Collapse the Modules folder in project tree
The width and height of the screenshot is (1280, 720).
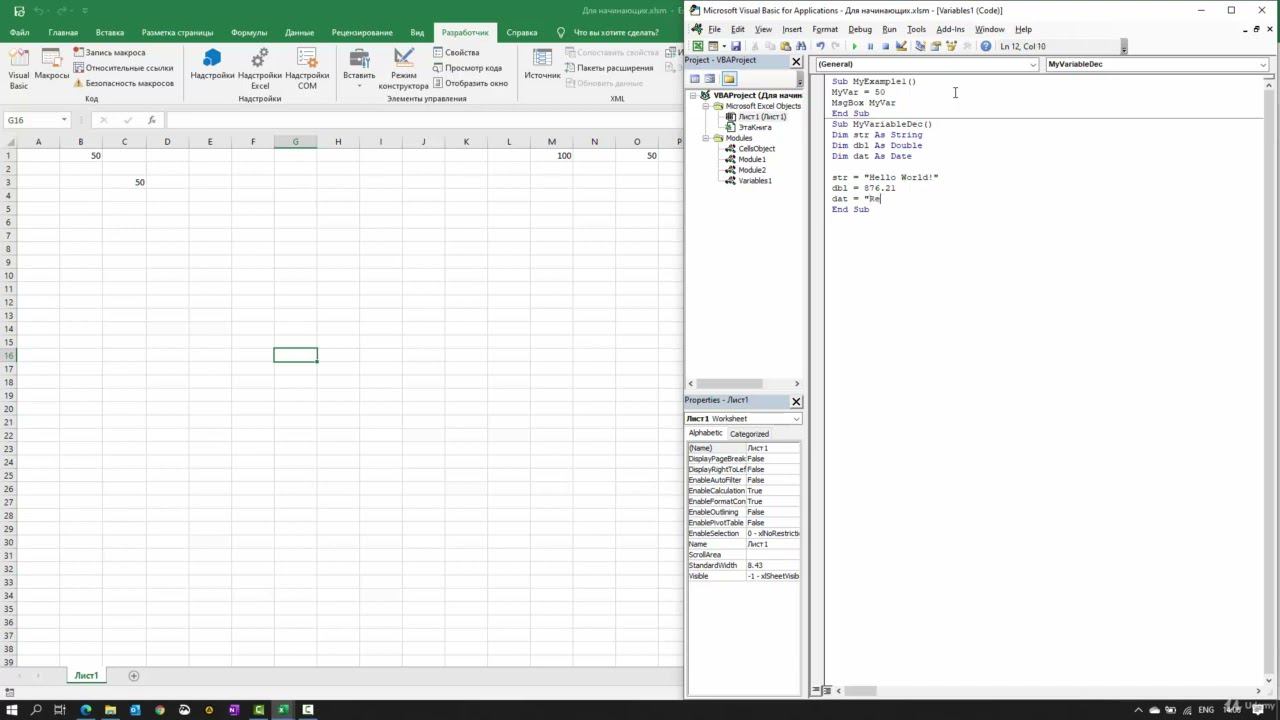705,138
